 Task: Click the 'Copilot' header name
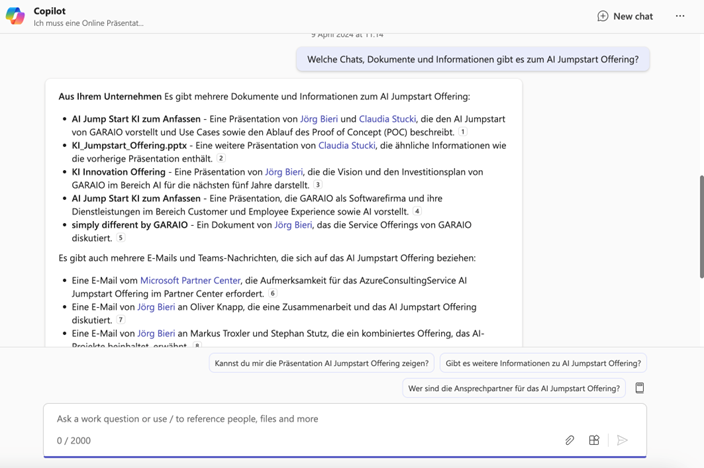click(x=49, y=11)
